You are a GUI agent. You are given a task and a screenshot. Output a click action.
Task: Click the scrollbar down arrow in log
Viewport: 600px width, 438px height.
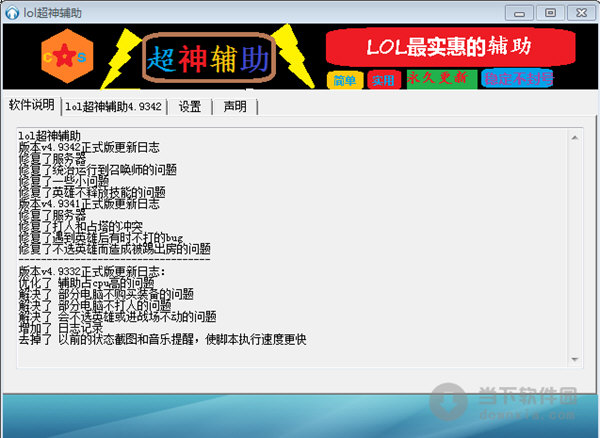pyautogui.click(x=575, y=359)
